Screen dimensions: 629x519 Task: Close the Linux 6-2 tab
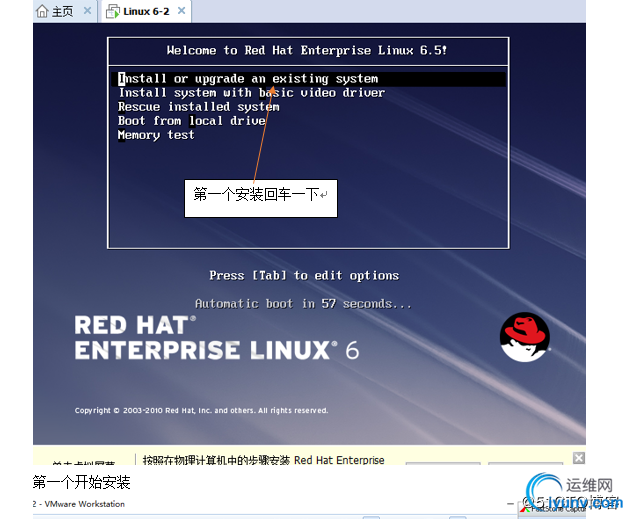pyautogui.click(x=181, y=11)
